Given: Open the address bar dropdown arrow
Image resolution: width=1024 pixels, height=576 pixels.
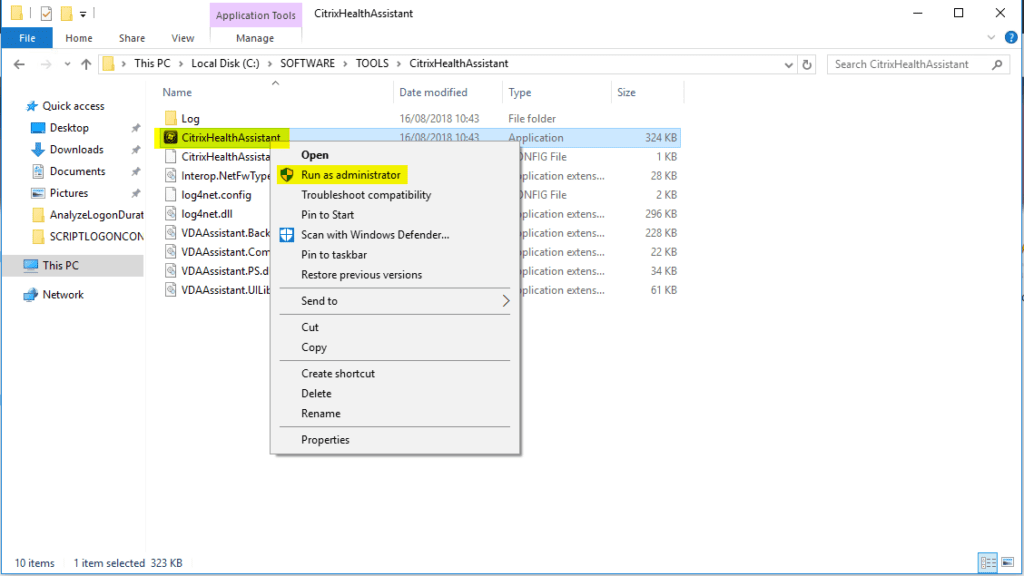Looking at the screenshot, I should [790, 63].
